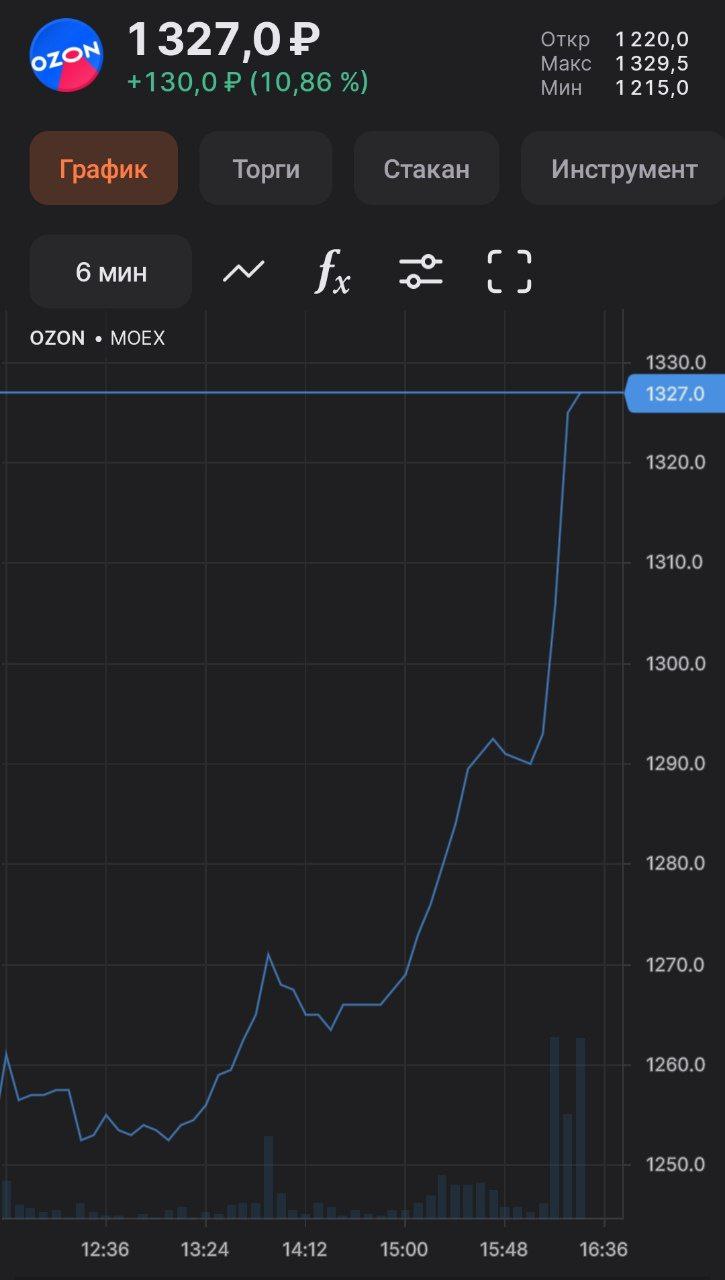Switch to the График tab
Screen dimensions: 725x1280
tap(104, 168)
